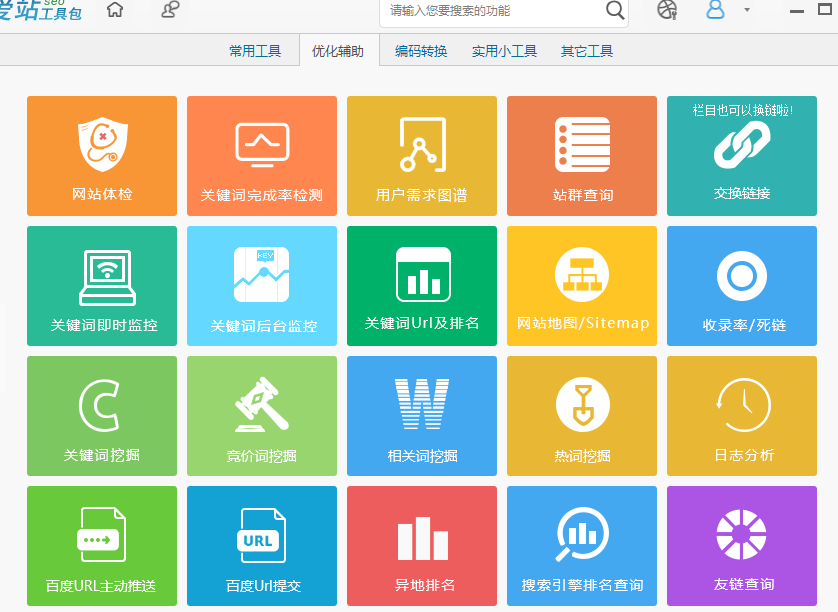Open the 关键词挖掘 tool

[101, 415]
